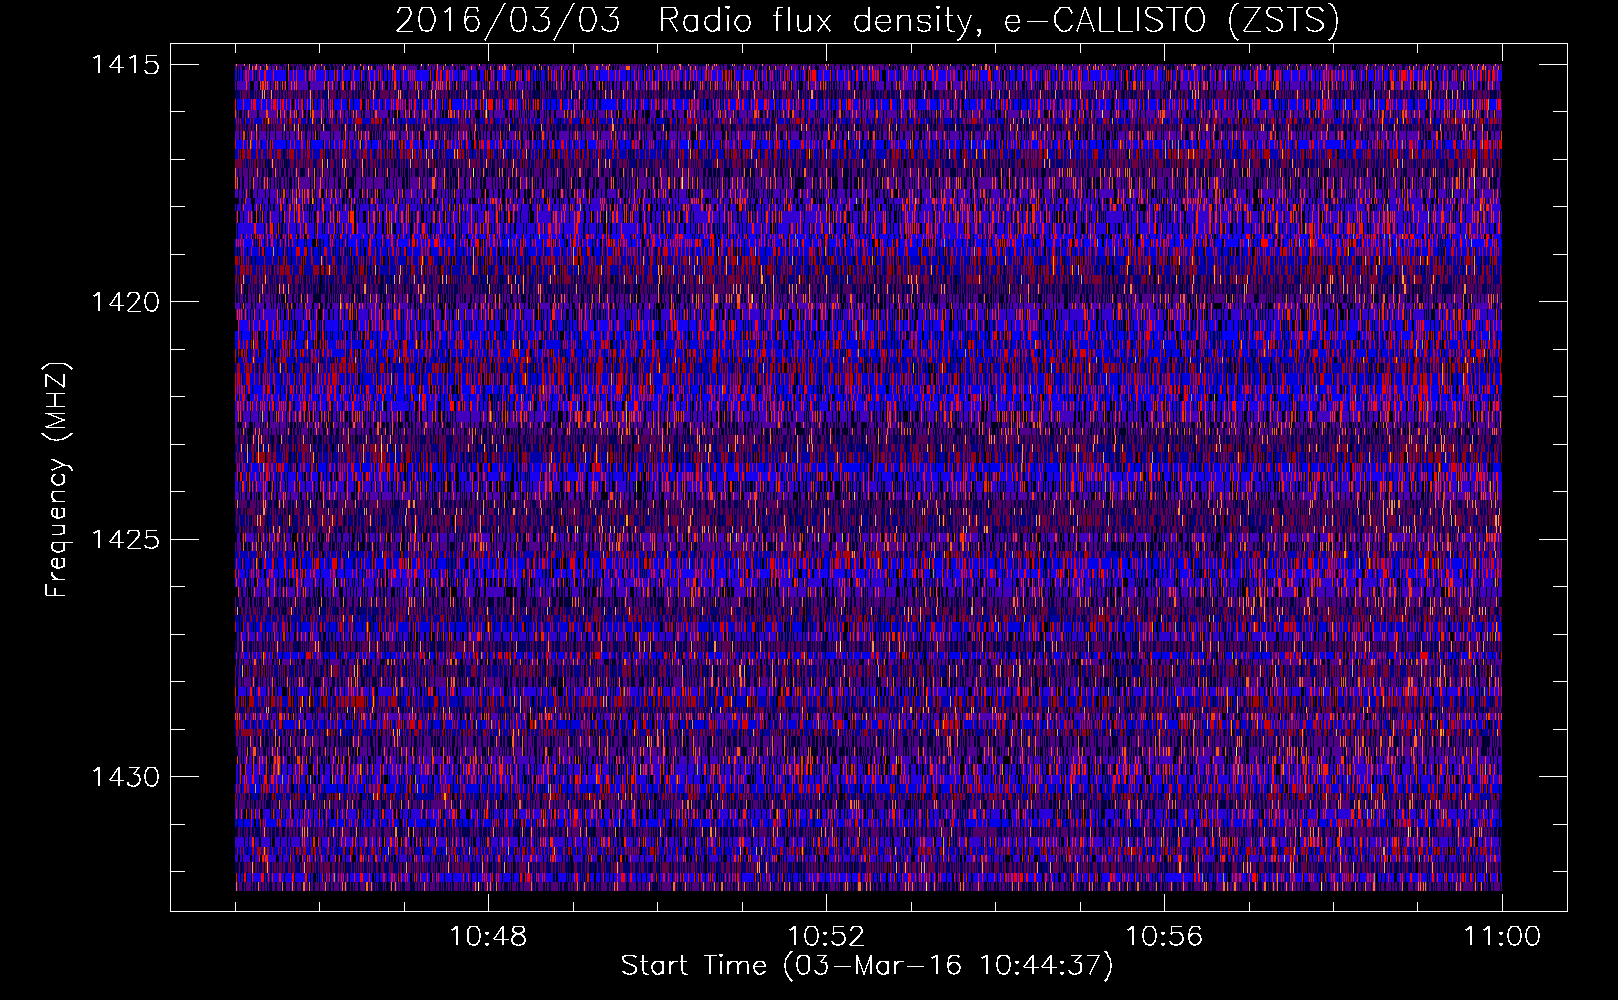Screen dimensions: 1618x1000
Task: Click the right-side tick mark at 1420
Action: [x=1553, y=301]
